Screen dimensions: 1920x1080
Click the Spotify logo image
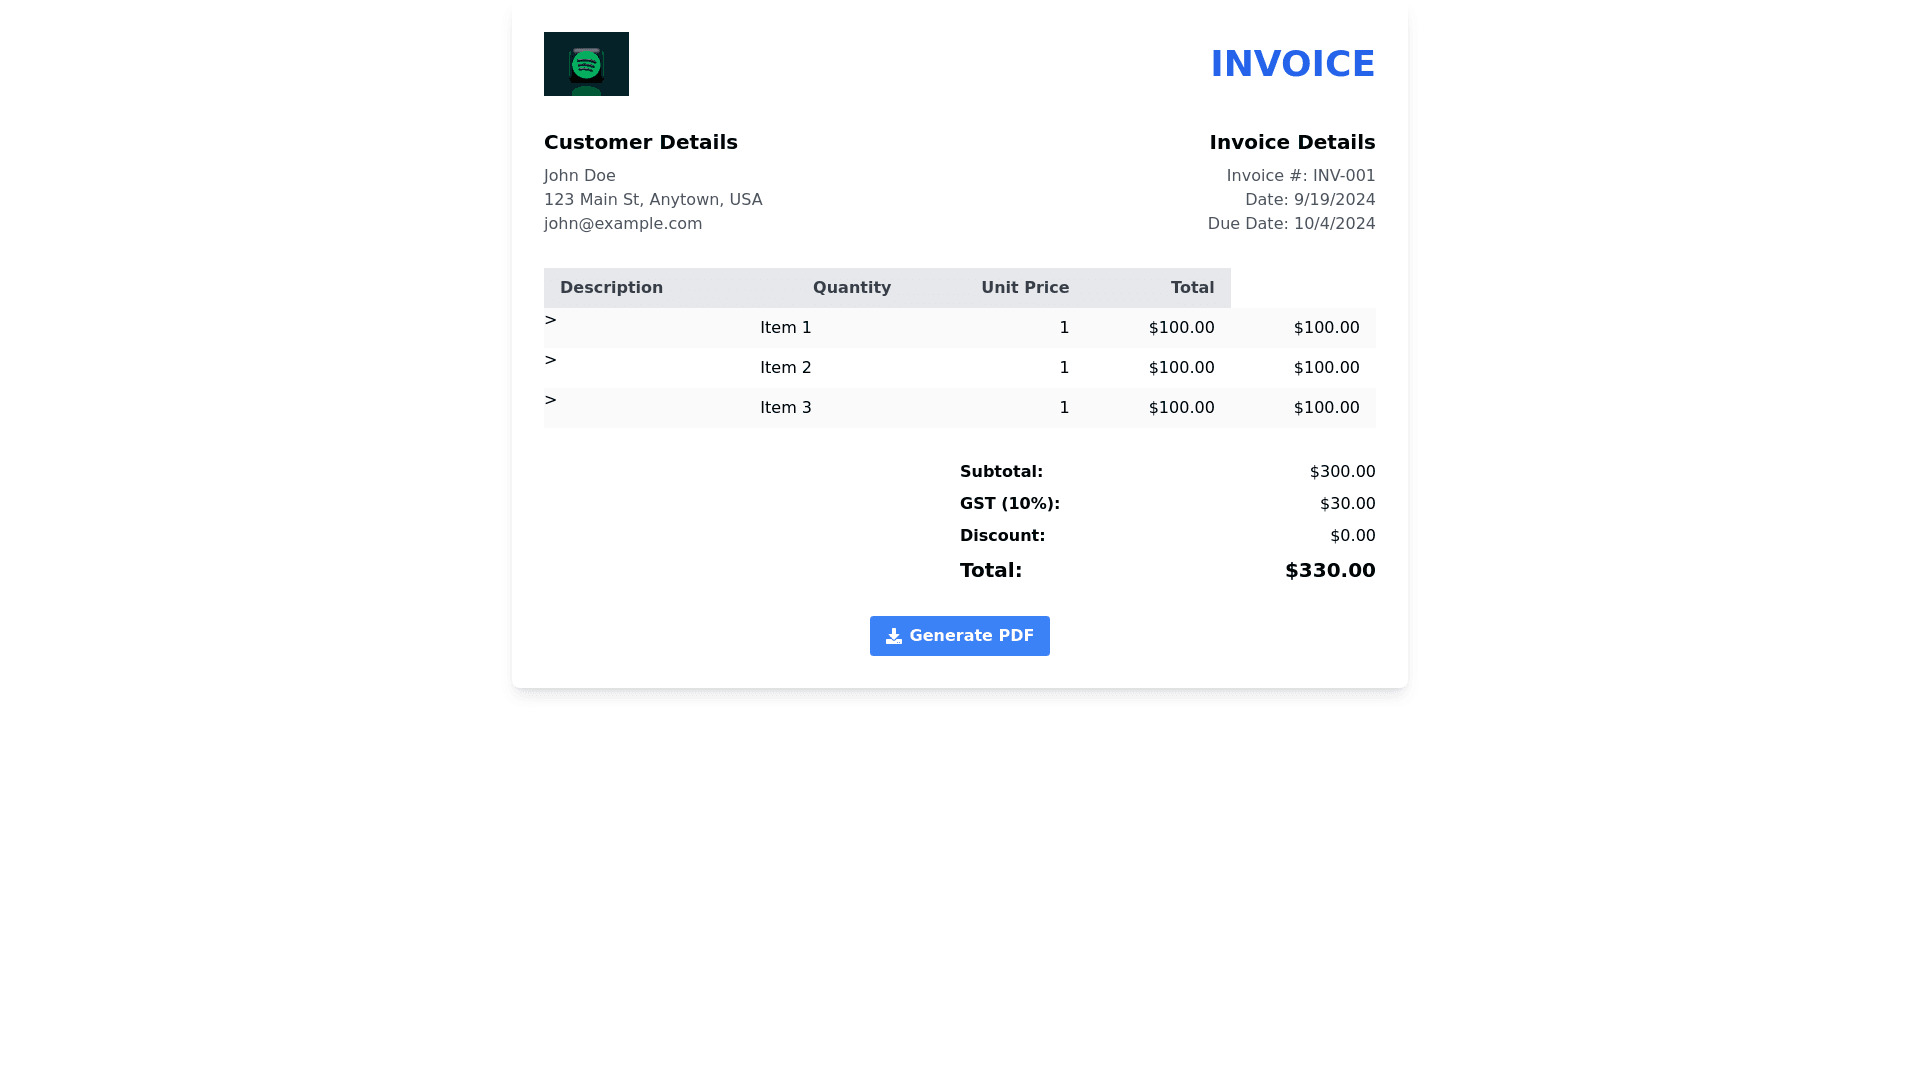(x=586, y=64)
